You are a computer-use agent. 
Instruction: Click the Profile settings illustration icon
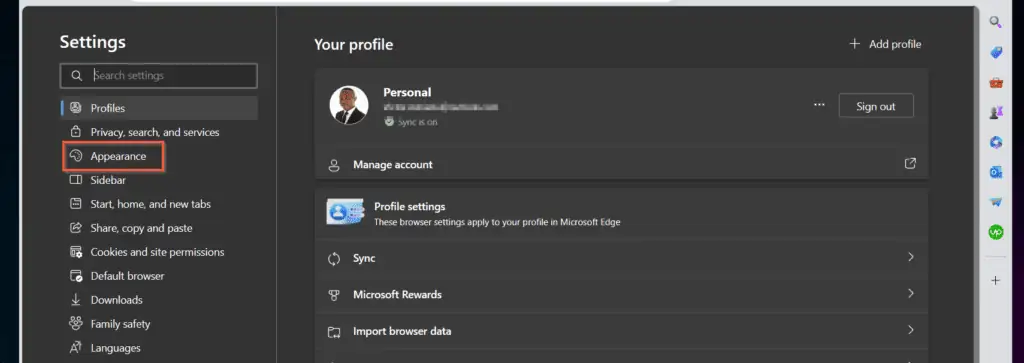pyautogui.click(x=345, y=212)
